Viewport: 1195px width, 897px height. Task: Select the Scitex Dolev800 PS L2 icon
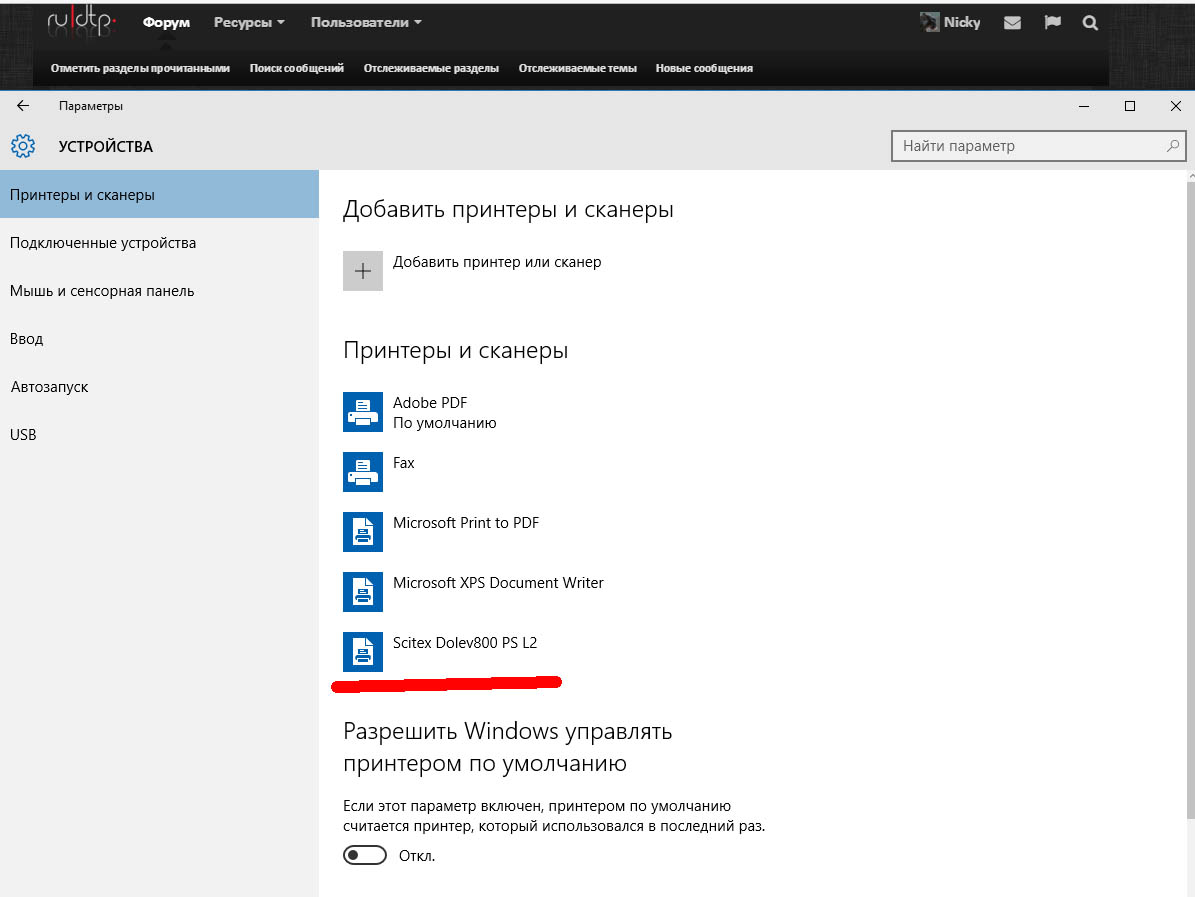tap(363, 652)
